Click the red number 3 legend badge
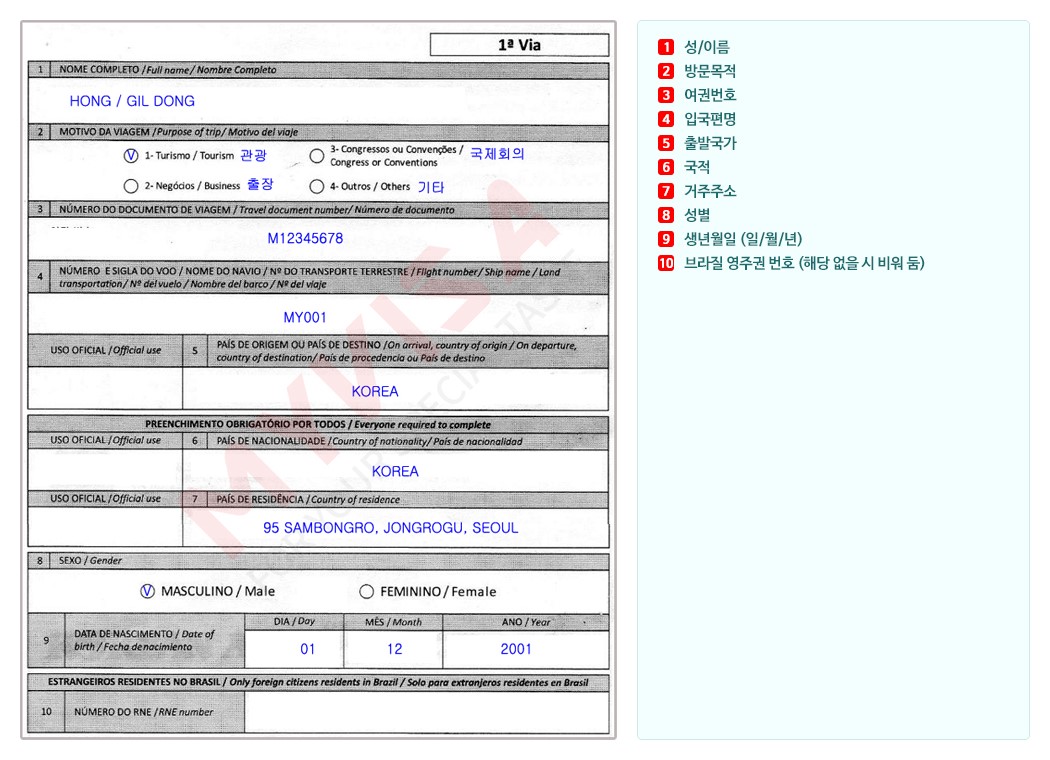Viewport: 1050px width, 760px height. click(x=666, y=95)
